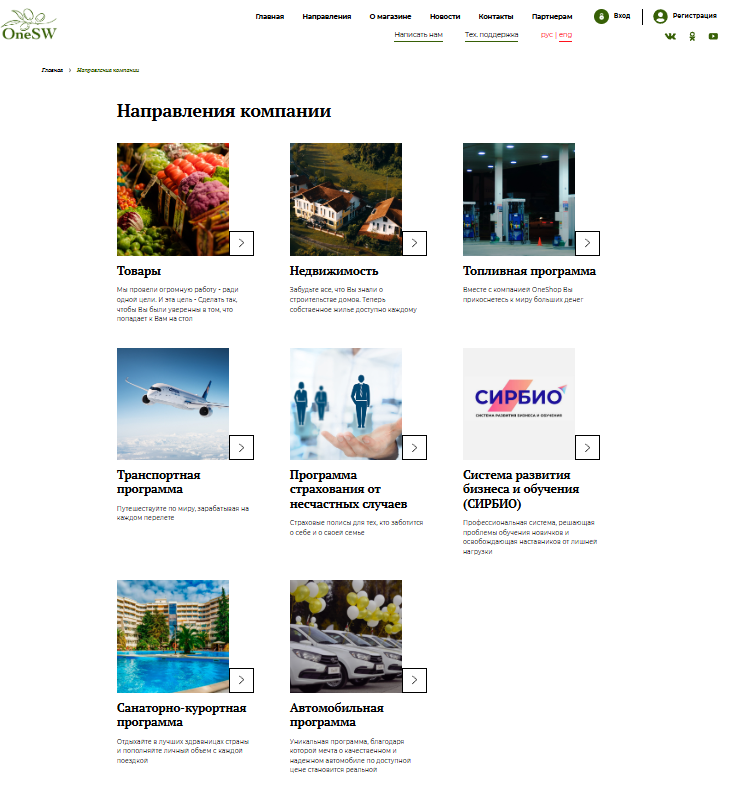Viewport: 753px width, 799px height.
Task: Click description 'Забудьте все, что Вы знали'
Action: tap(353, 300)
